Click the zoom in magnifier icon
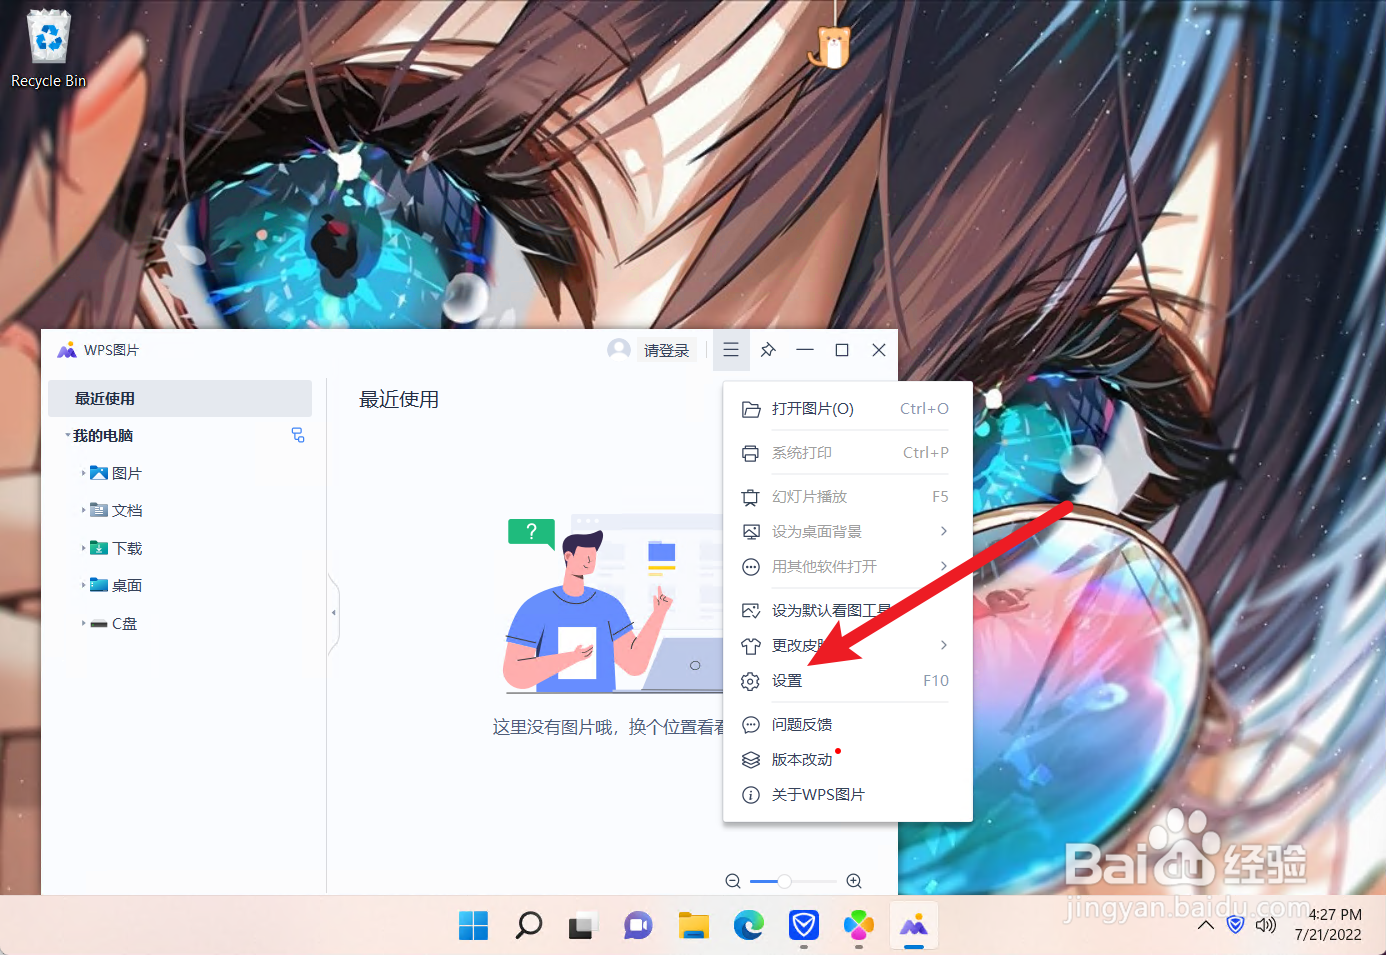This screenshot has height=955, width=1386. [854, 881]
